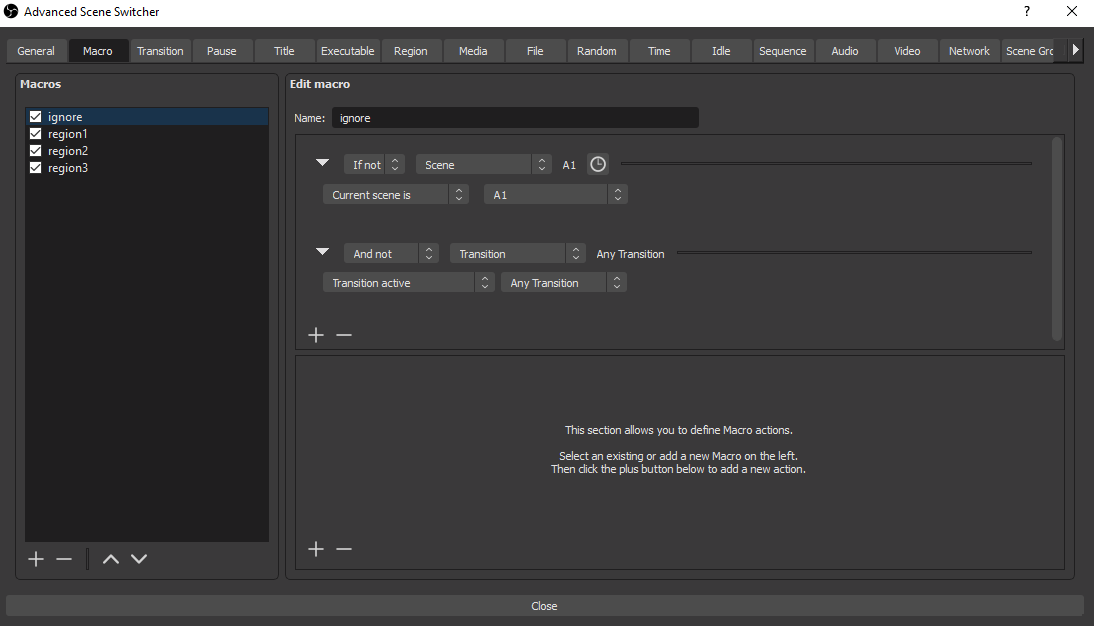Viewport: 1094px width, 626px height.
Task: Open the help question mark
Action: 1027,11
